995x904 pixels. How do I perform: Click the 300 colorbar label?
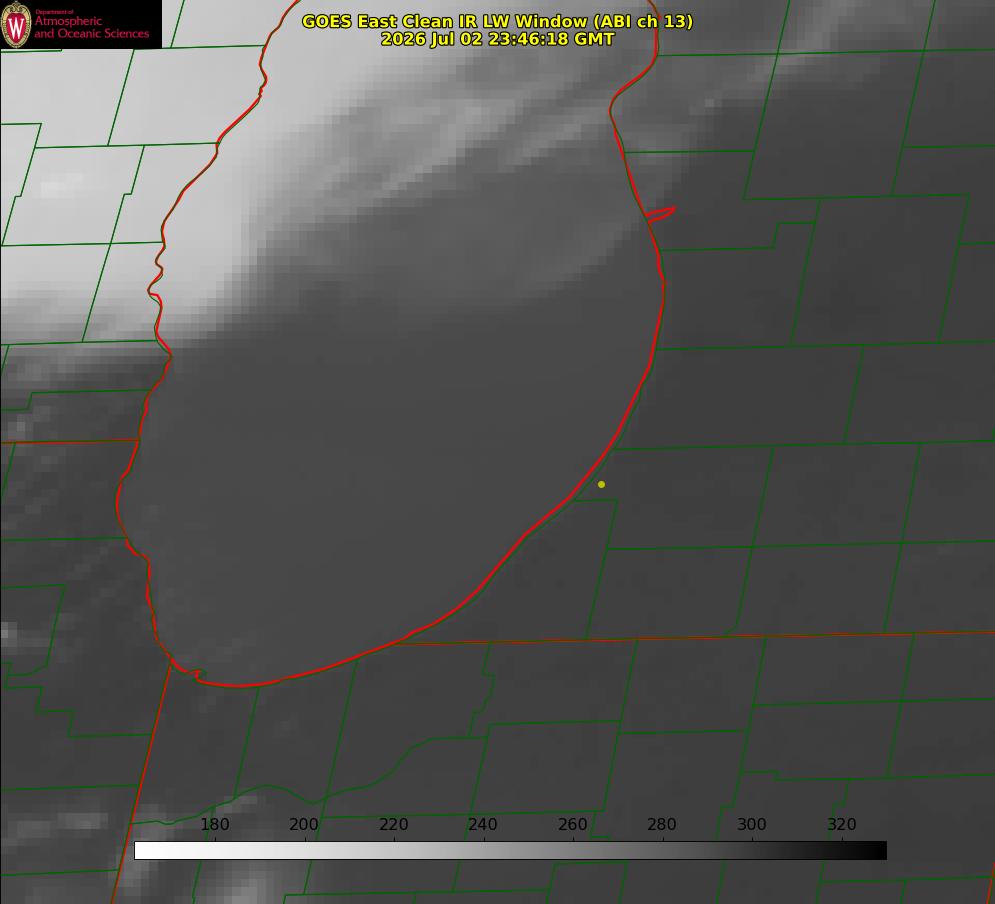pyautogui.click(x=751, y=824)
